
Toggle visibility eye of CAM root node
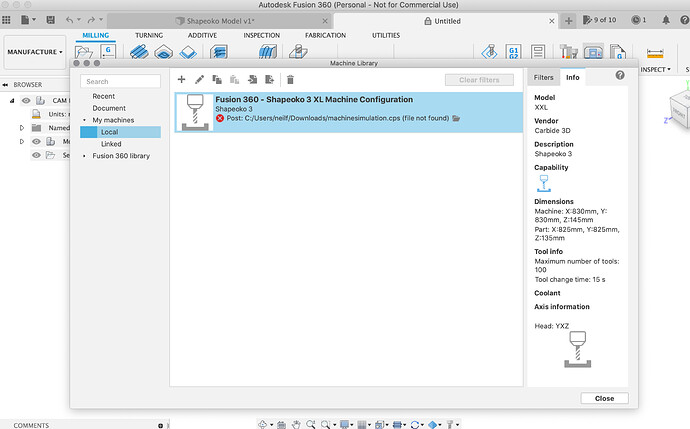(x=26, y=101)
